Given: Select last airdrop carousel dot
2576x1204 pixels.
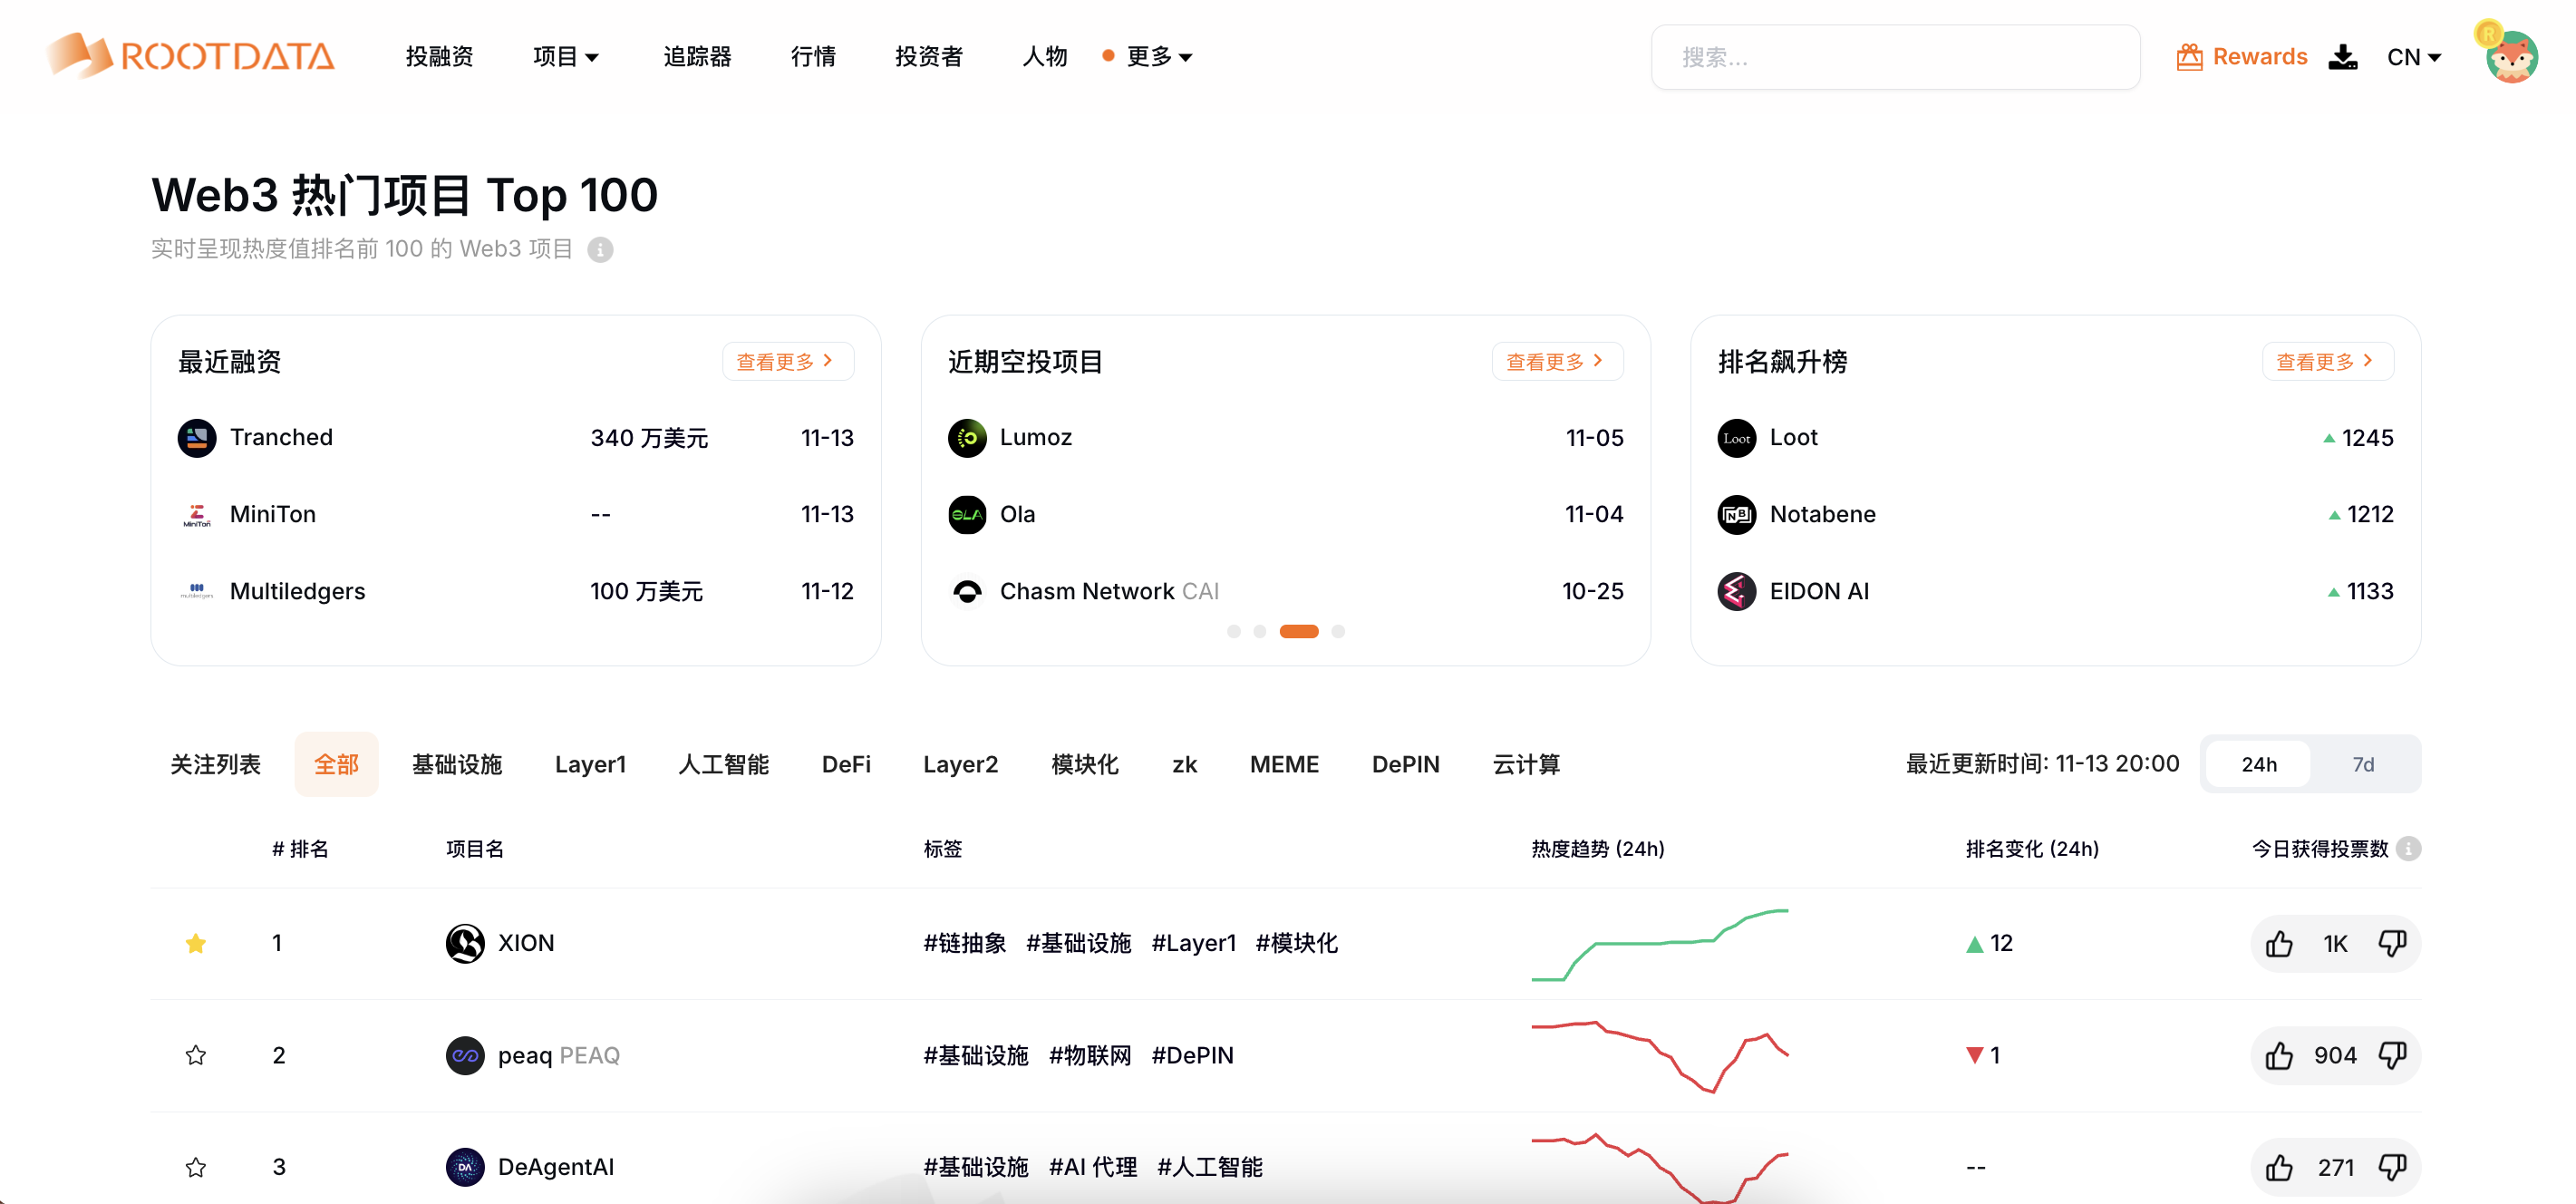Looking at the screenshot, I should pos(1338,631).
